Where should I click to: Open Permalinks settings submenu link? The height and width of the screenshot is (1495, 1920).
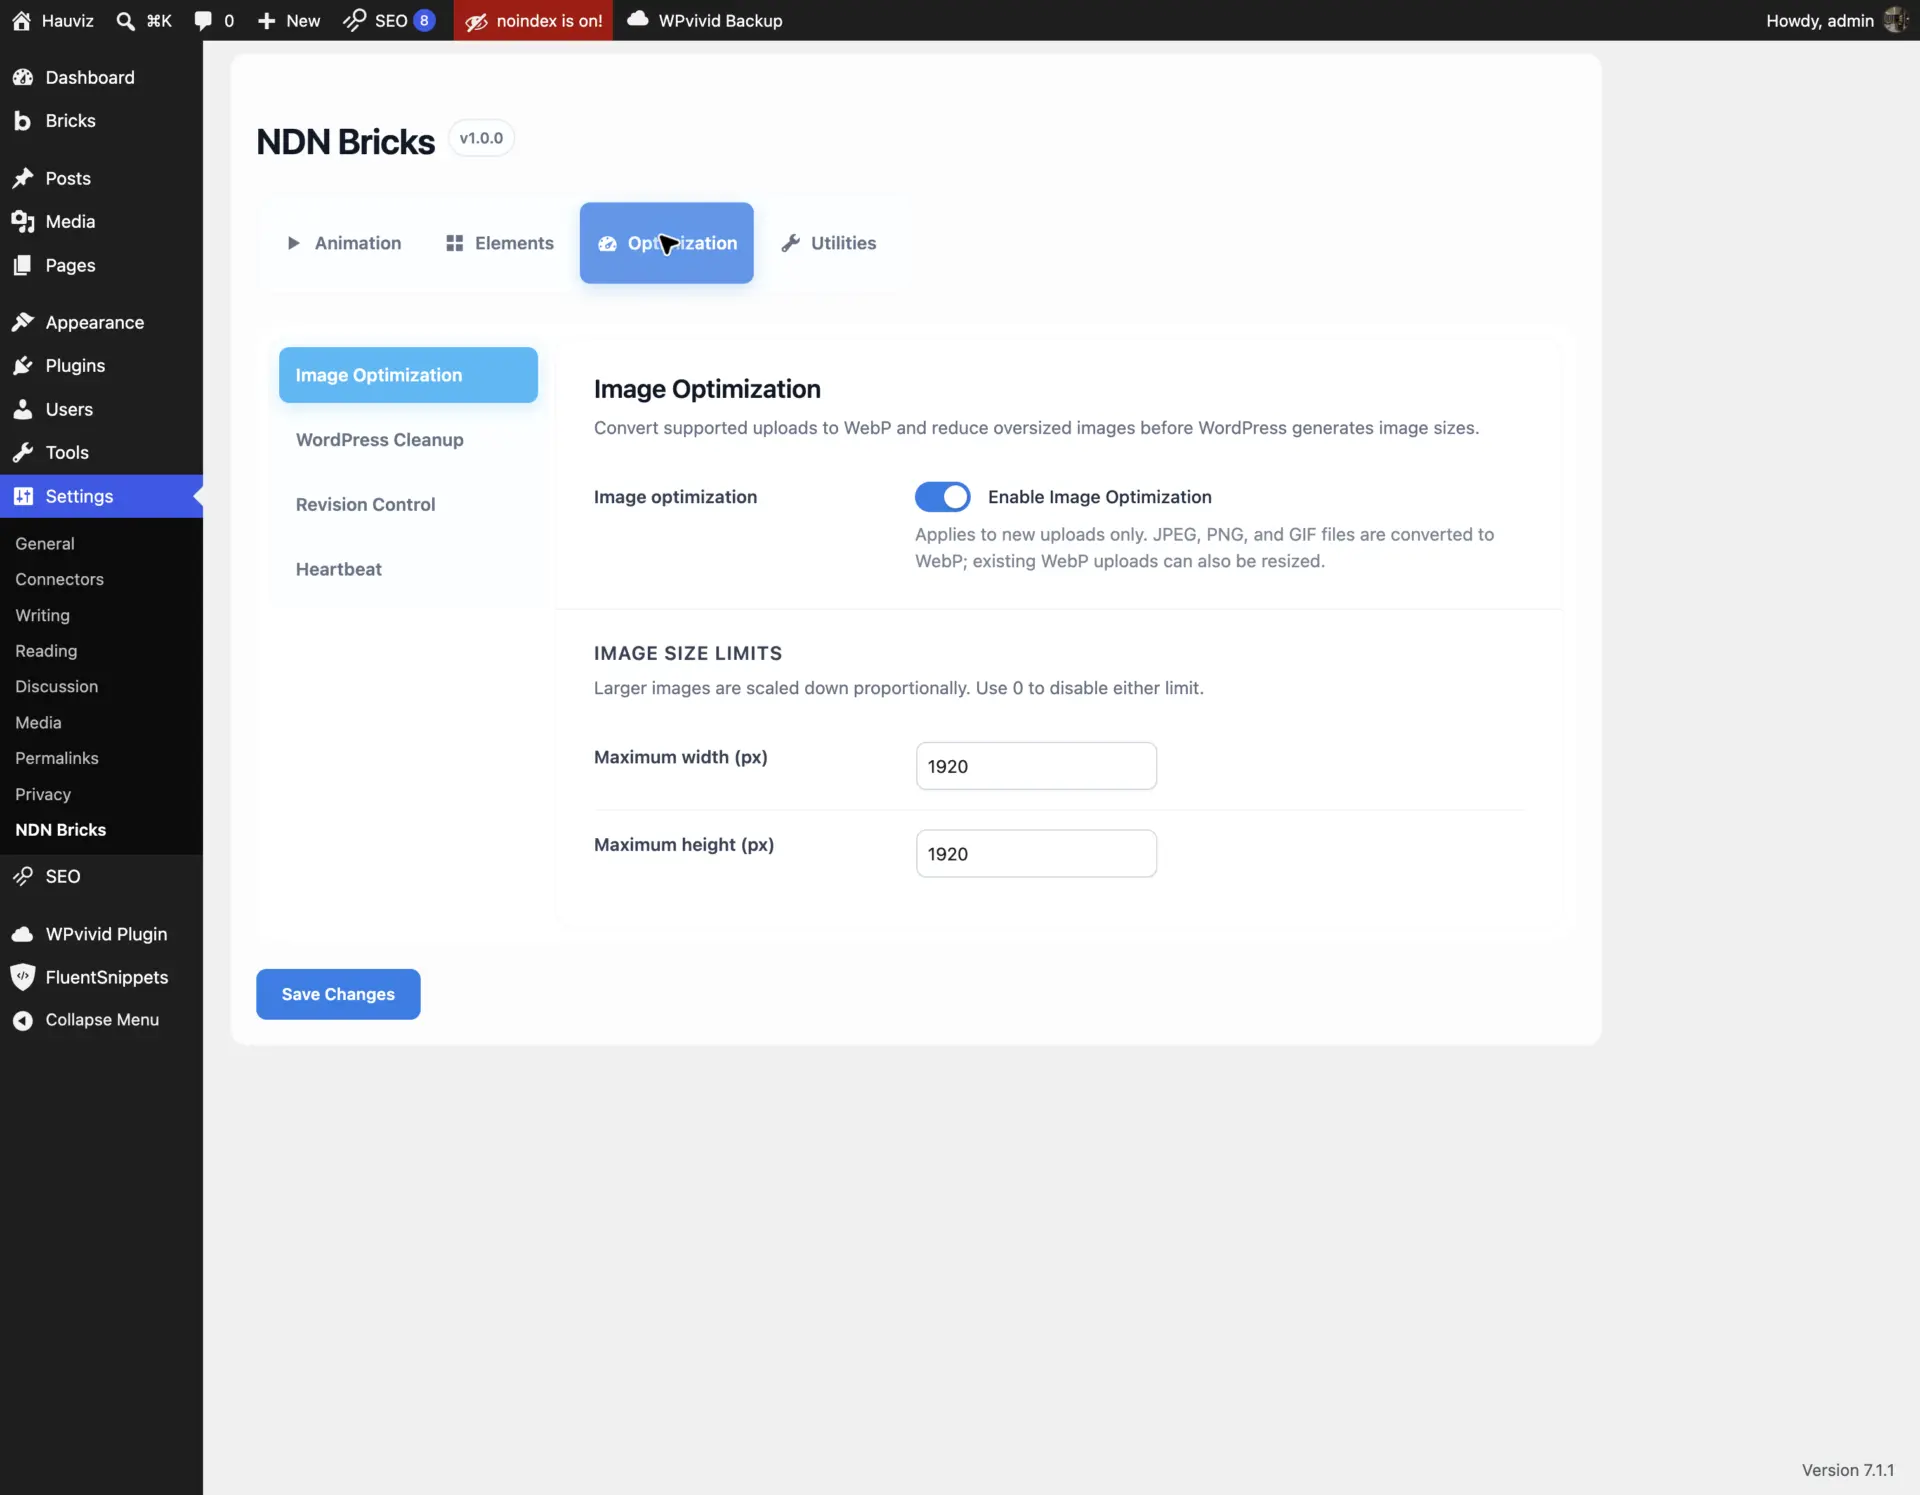click(57, 759)
